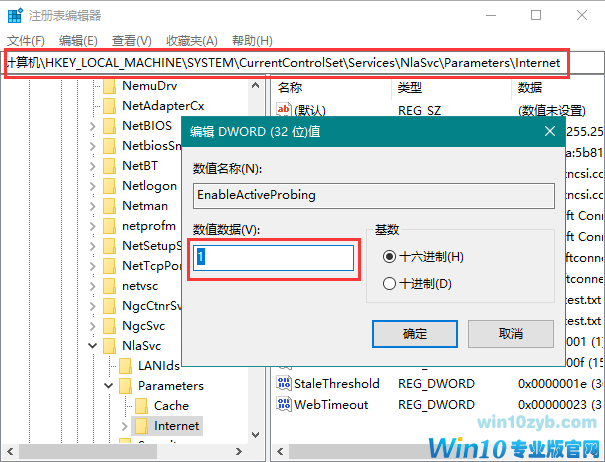Viewport: 605px width, 462px height.
Task: Select the Netman folder icon
Action: coord(110,206)
